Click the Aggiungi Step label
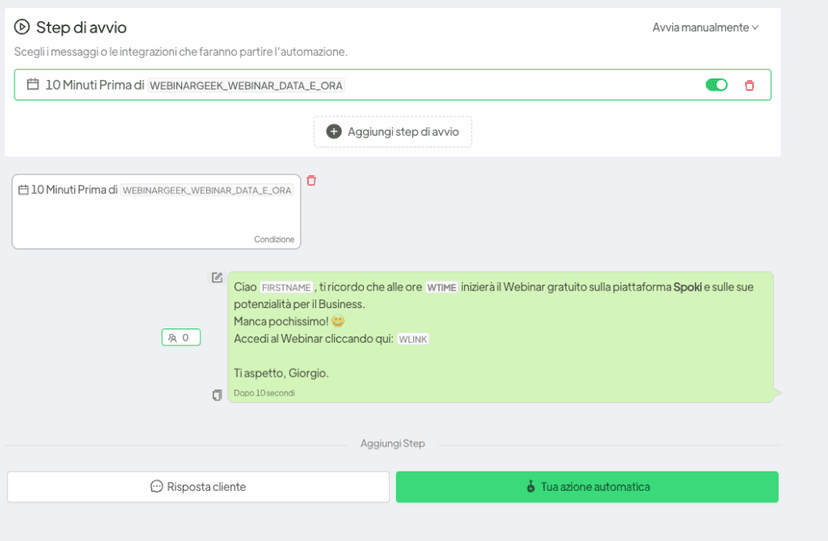The image size is (828, 541). [x=392, y=443]
